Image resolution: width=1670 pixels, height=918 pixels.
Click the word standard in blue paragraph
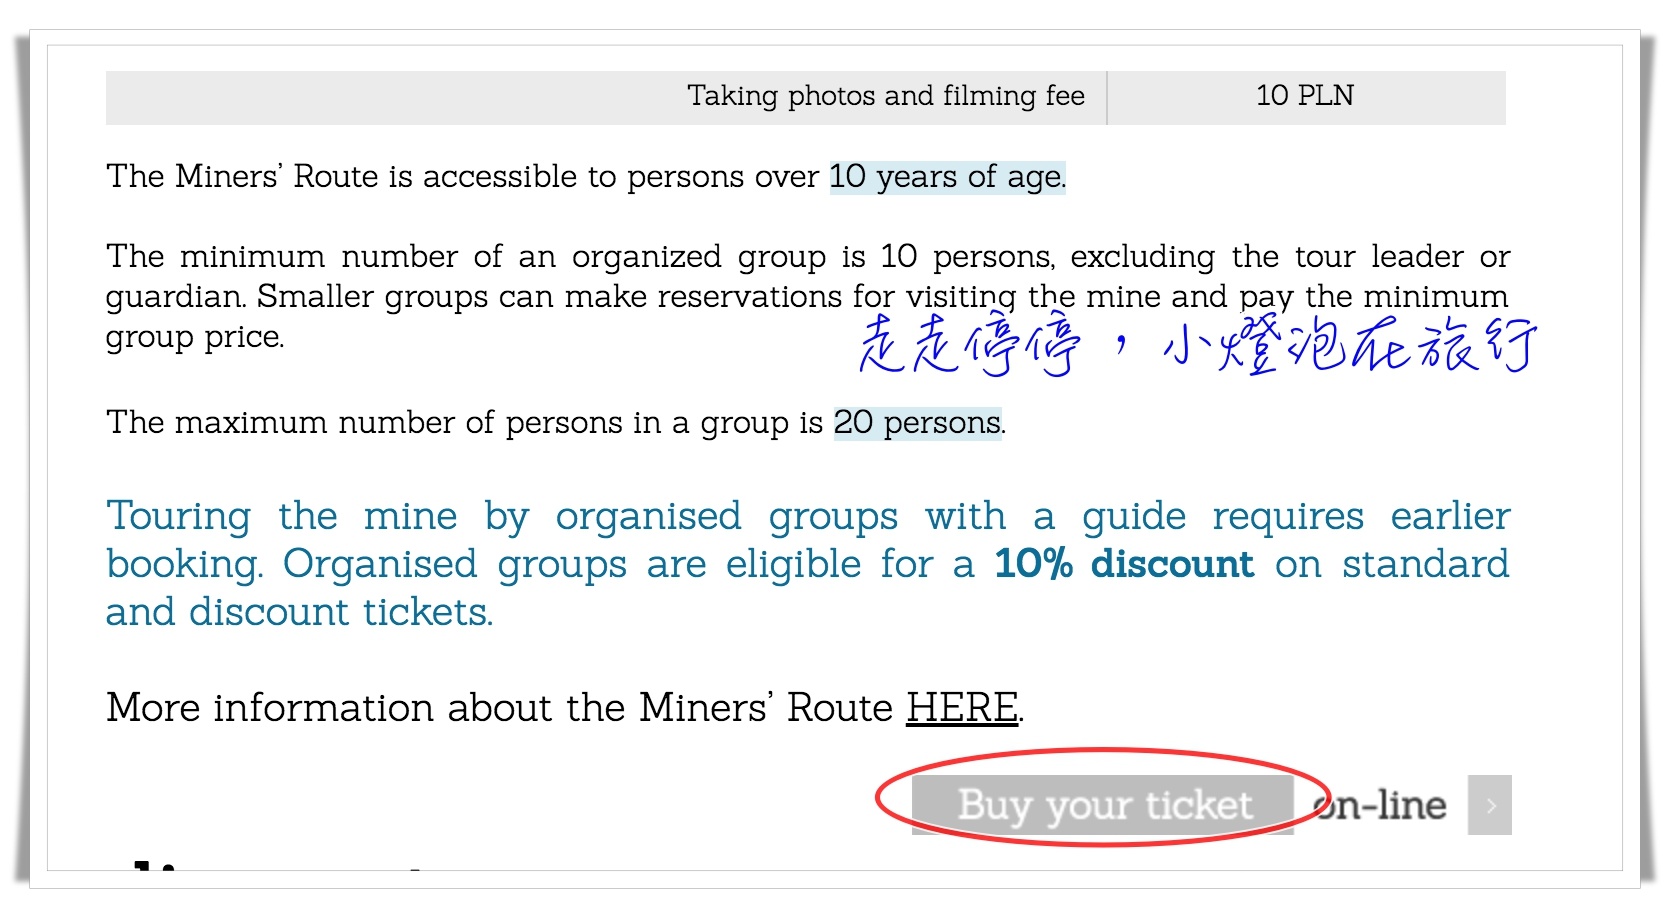pyautogui.click(x=1425, y=564)
